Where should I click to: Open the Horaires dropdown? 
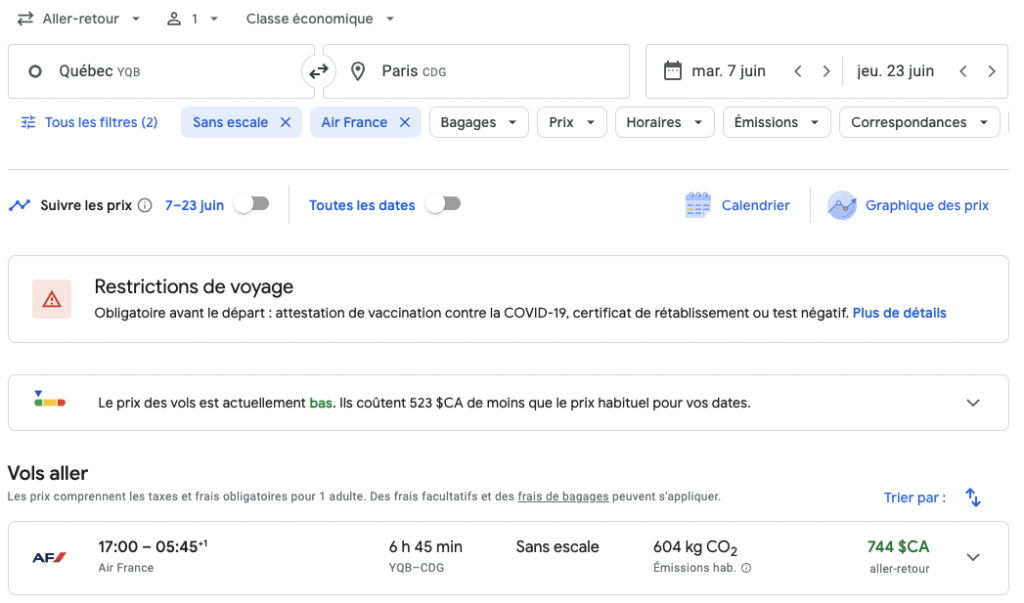[664, 121]
